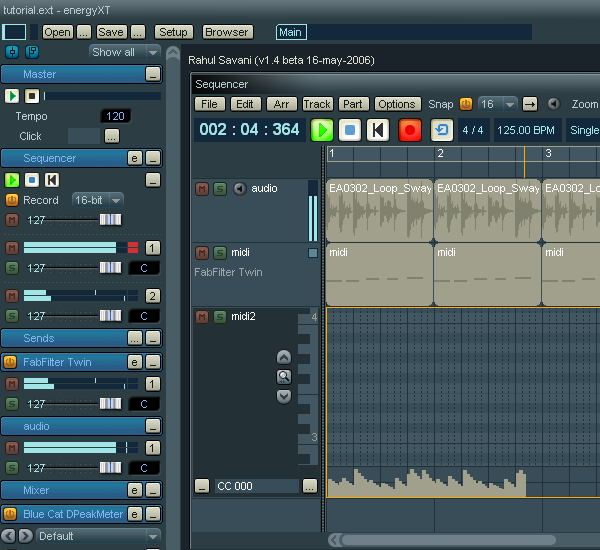Open FabFilter Twin editor e button
The image size is (600, 550).
coord(135,362)
